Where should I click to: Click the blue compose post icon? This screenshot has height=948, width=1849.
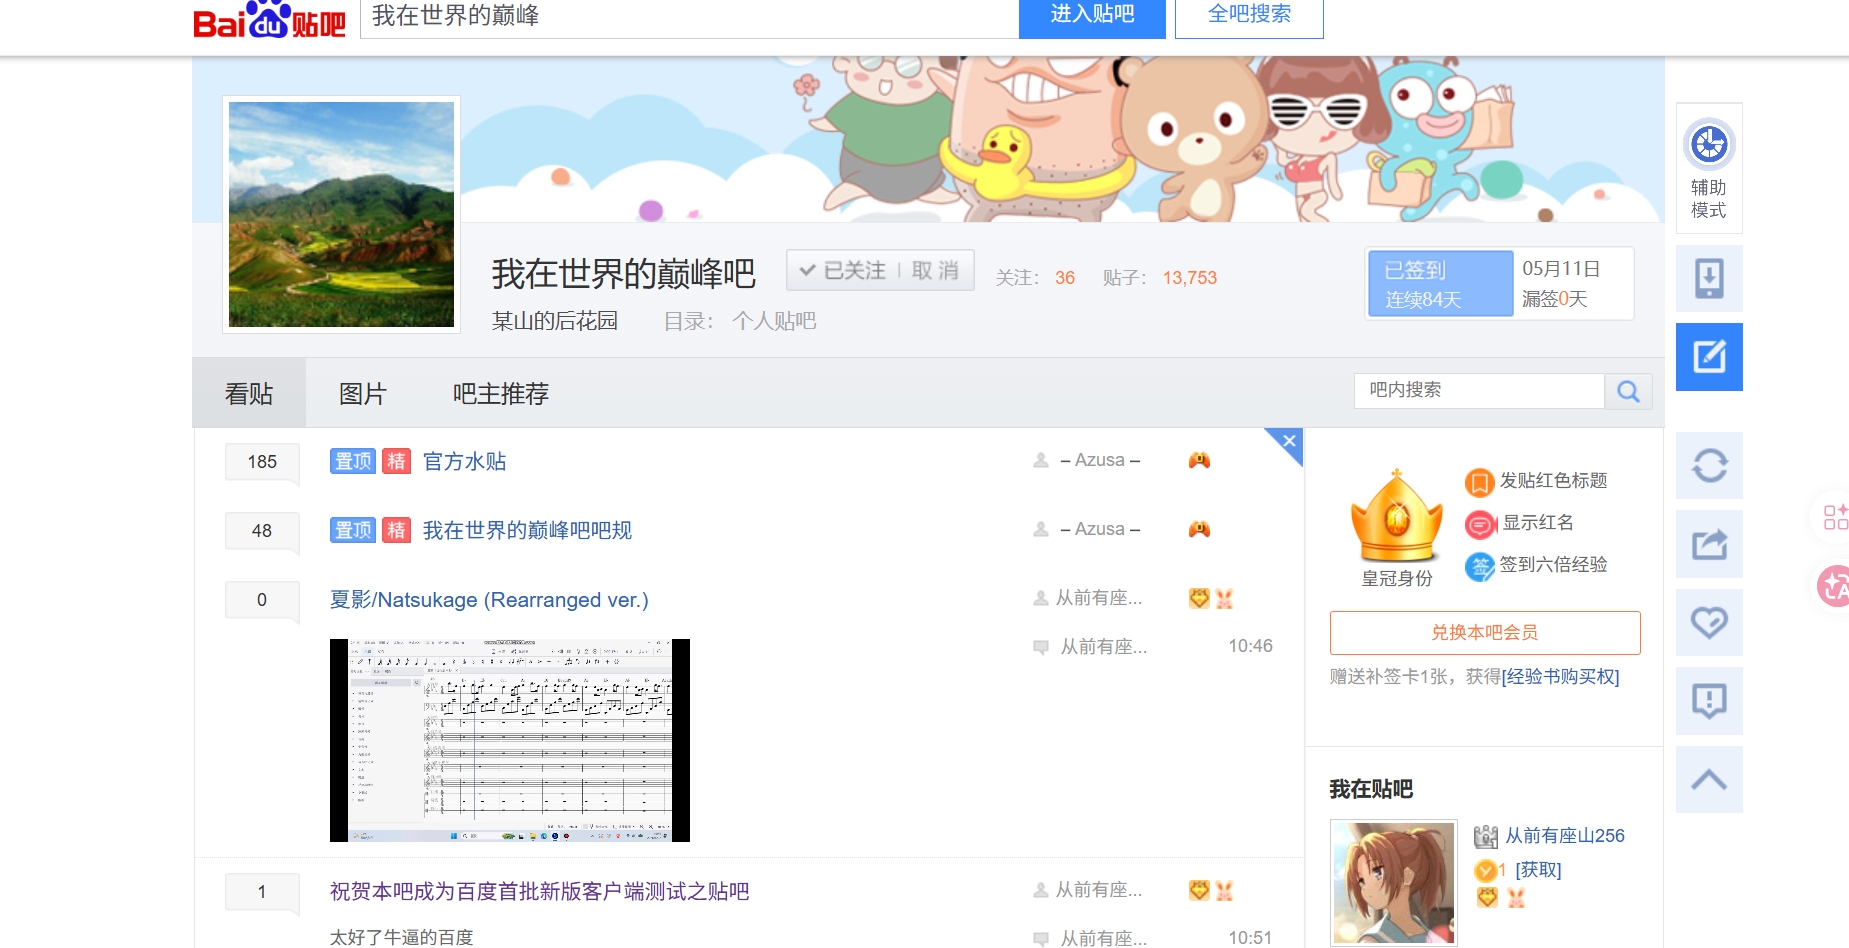(1709, 357)
